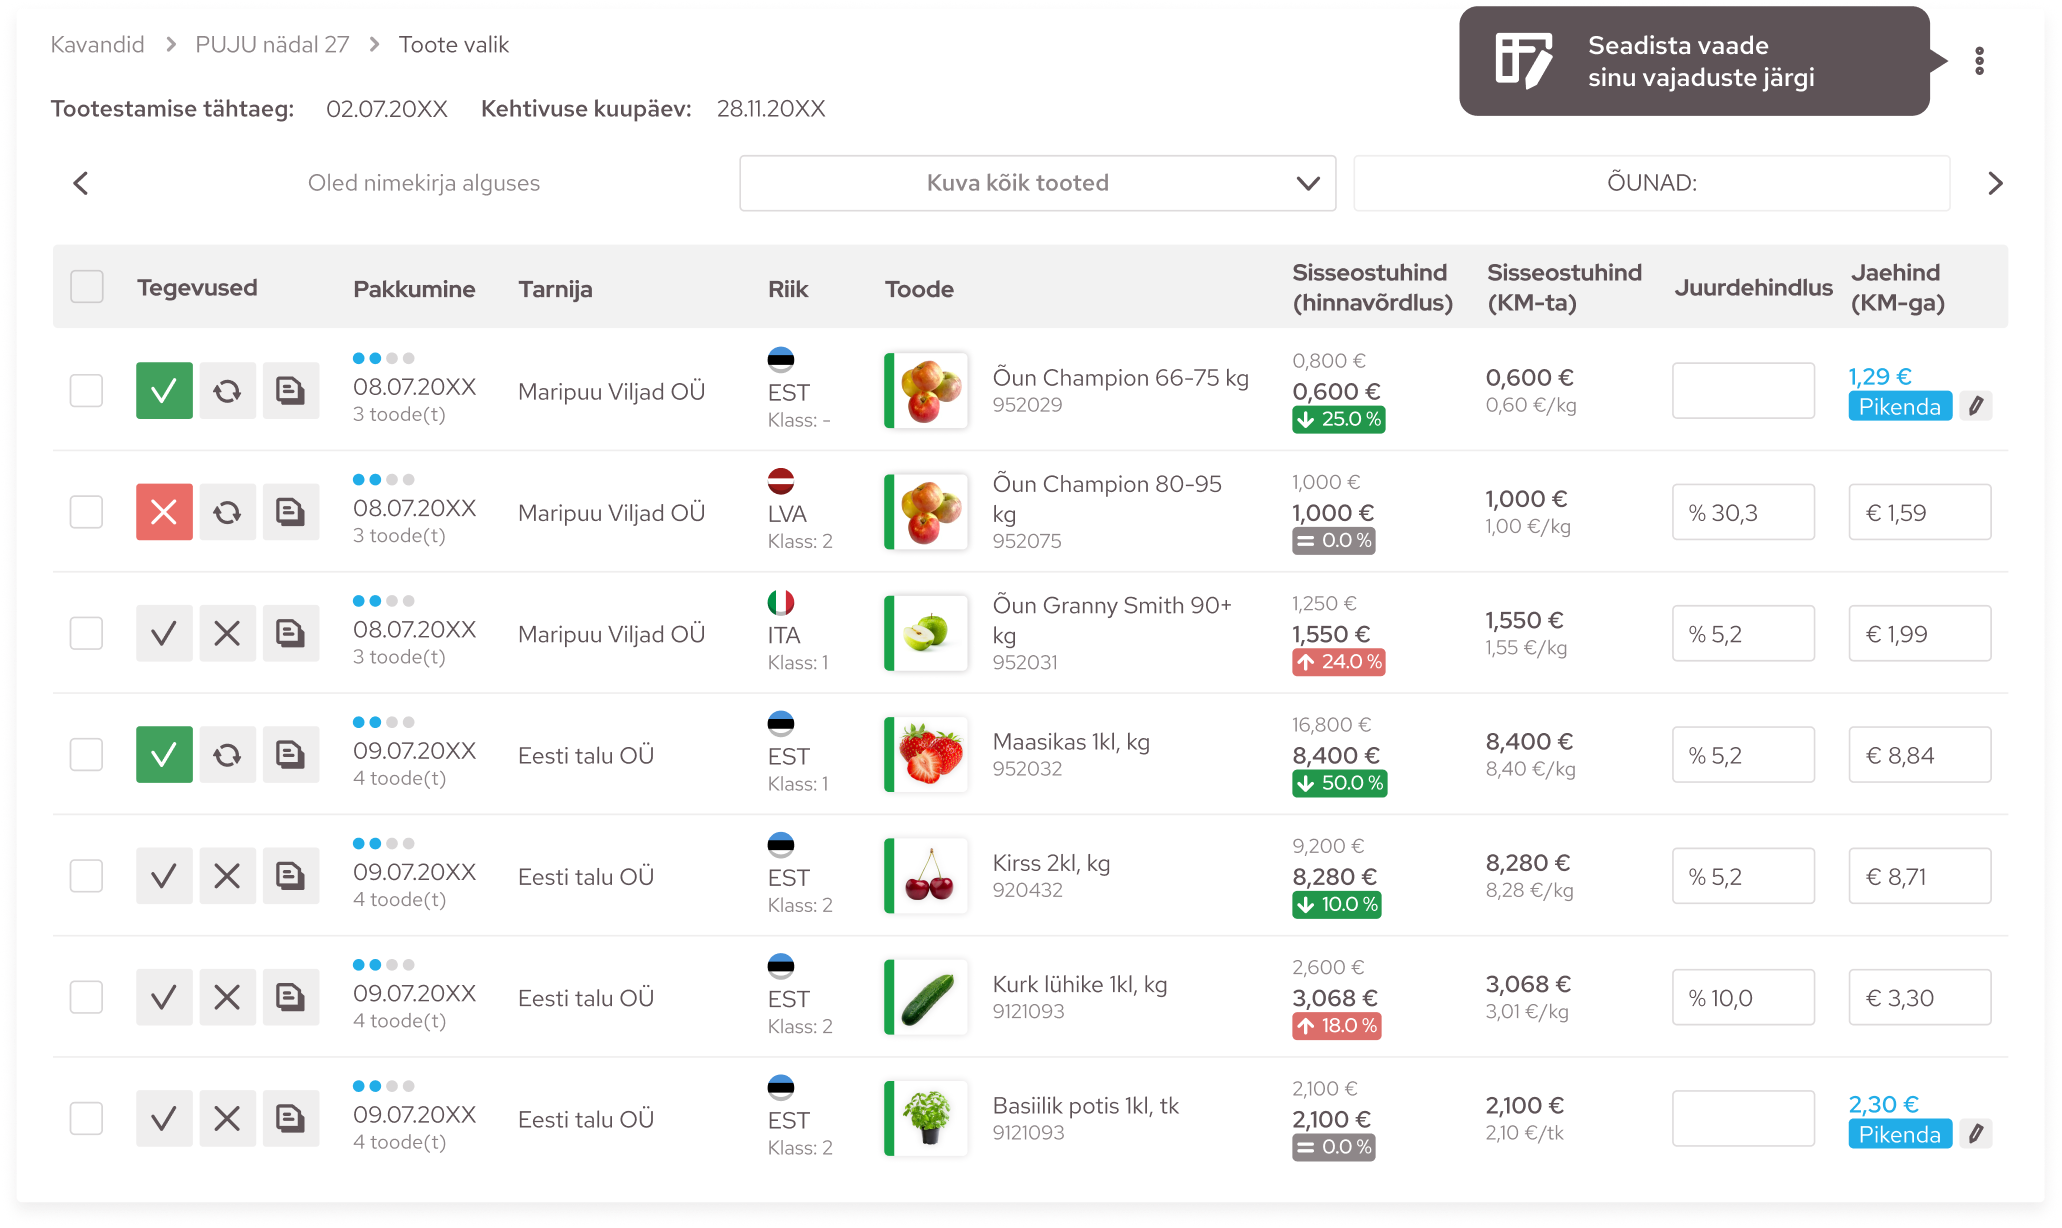
Task: Click the undo refresh icon in Maasikas row
Action: [227, 754]
